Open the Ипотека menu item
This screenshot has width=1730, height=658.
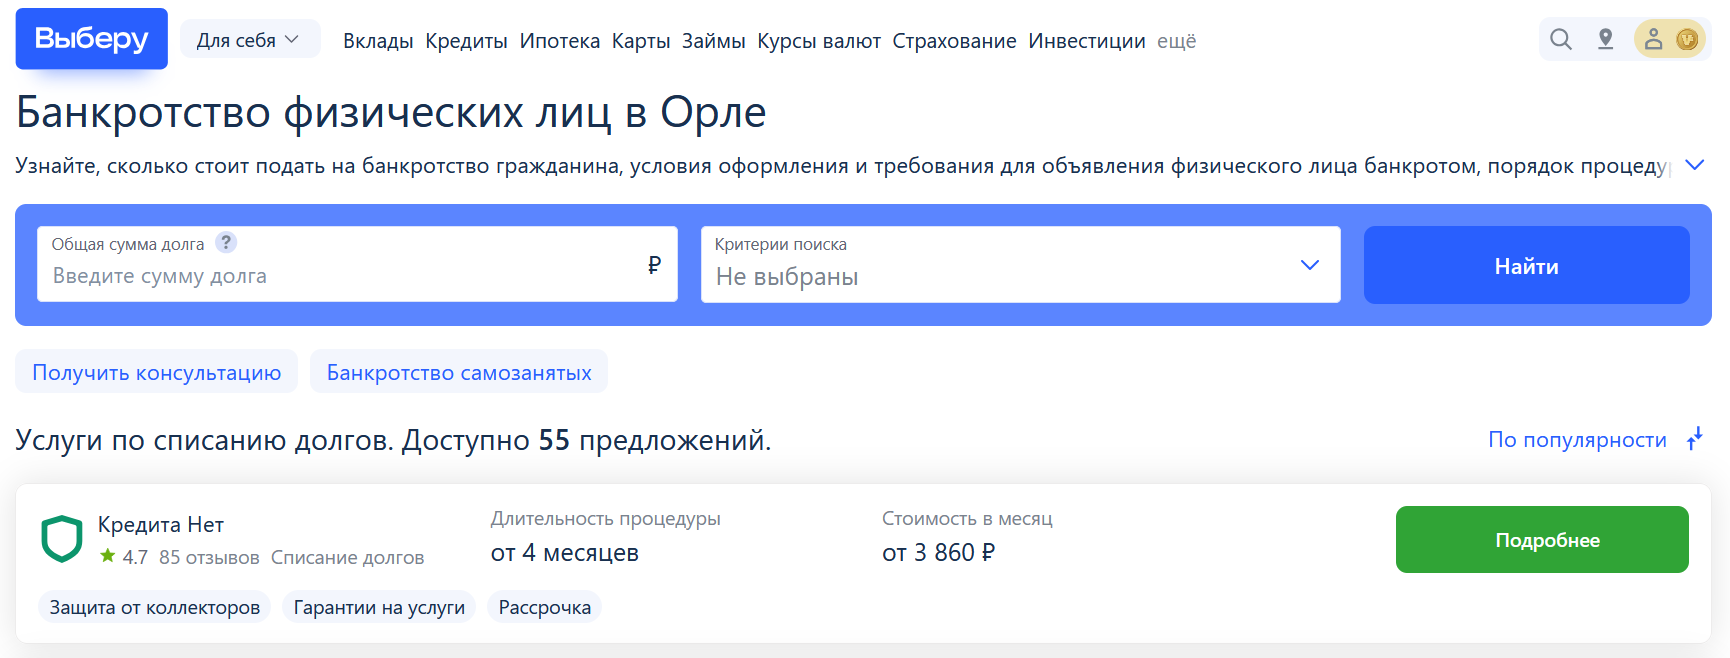(559, 40)
